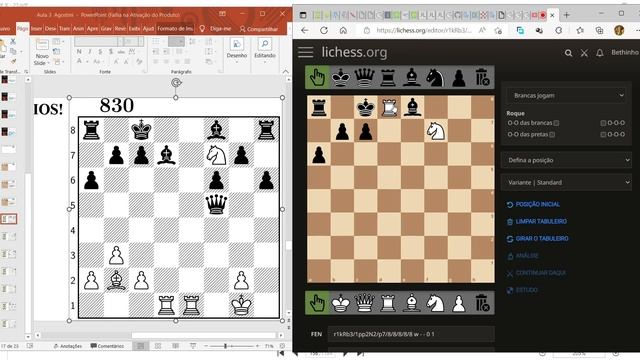Viewport: 640px width, 360px height.
Task: Open PowerPoint Exibir ribbon tab
Action: tap(134, 29)
